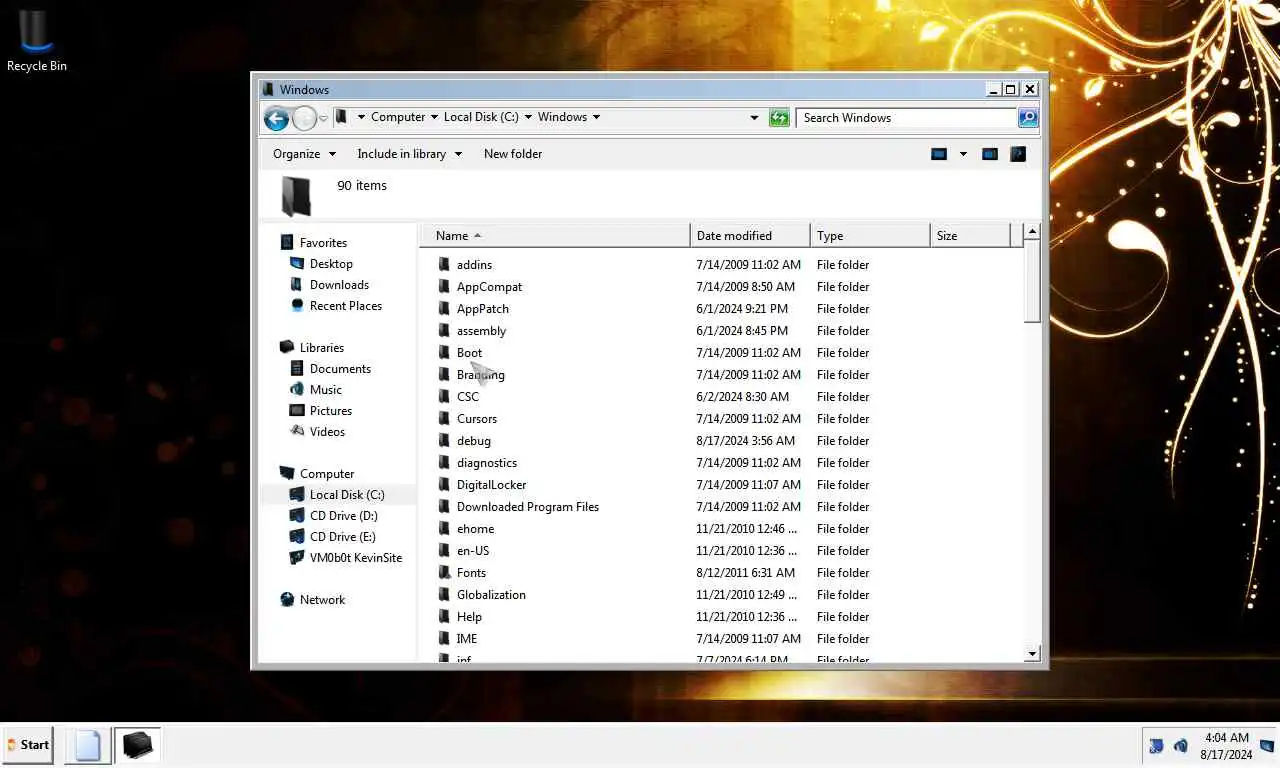Refresh the Windows folder view
1280x768 pixels.
(x=779, y=118)
